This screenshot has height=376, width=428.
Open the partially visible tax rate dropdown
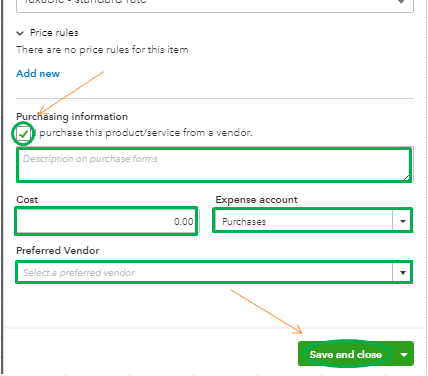click(215, 5)
